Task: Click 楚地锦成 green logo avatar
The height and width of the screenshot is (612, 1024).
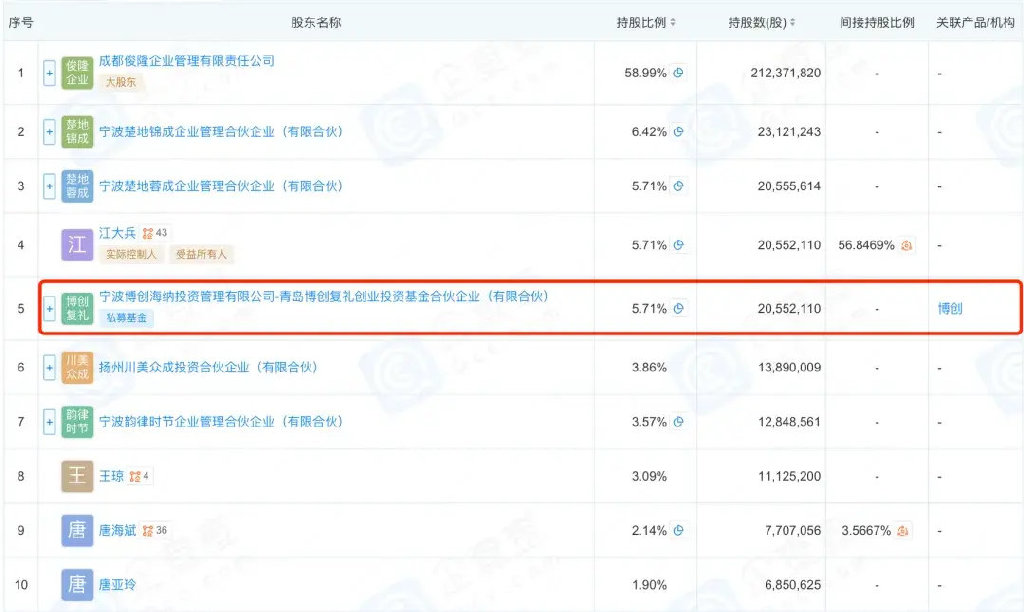Action: [77, 131]
